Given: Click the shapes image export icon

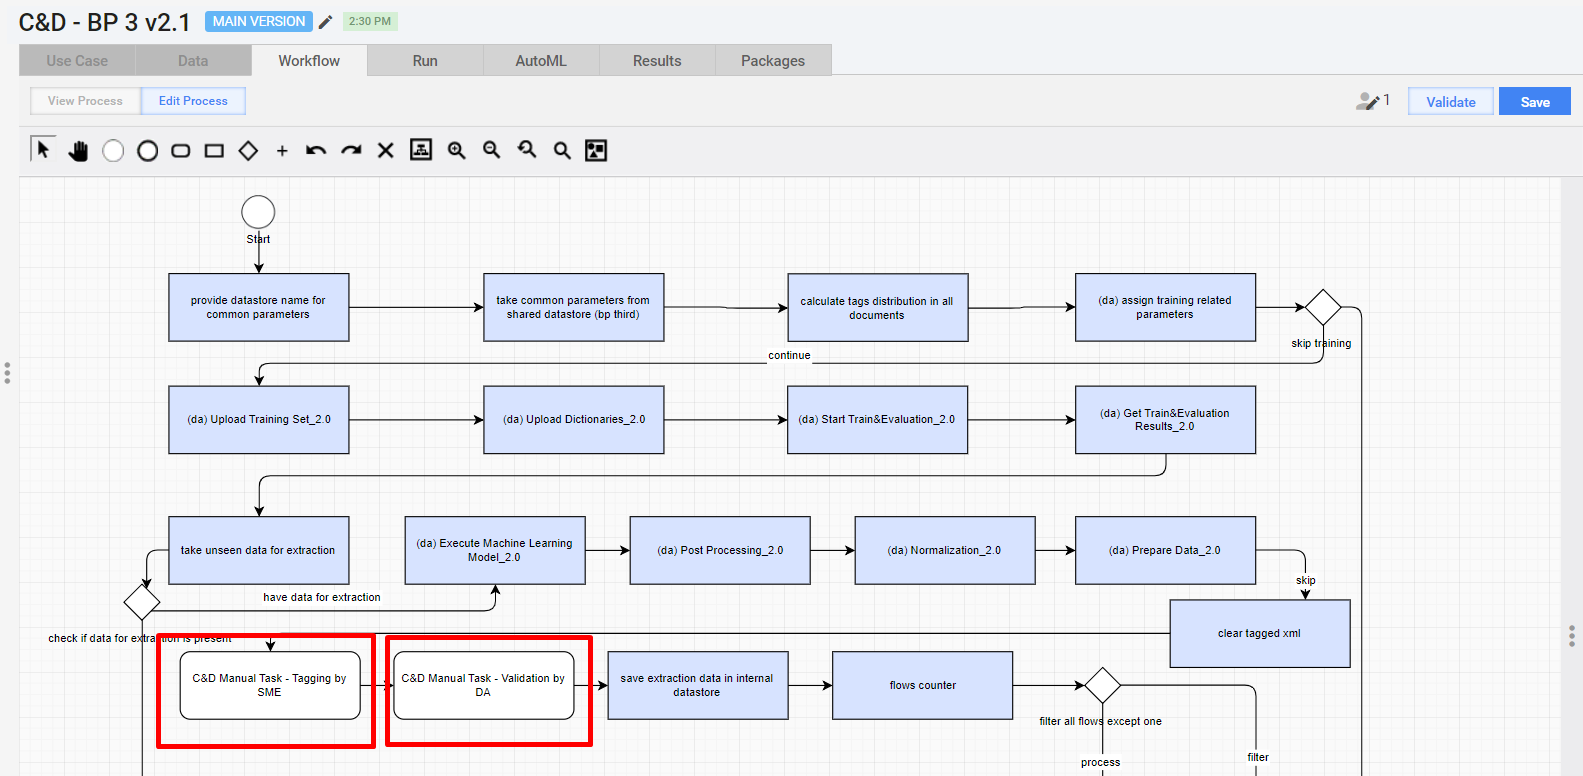Looking at the screenshot, I should point(596,150).
